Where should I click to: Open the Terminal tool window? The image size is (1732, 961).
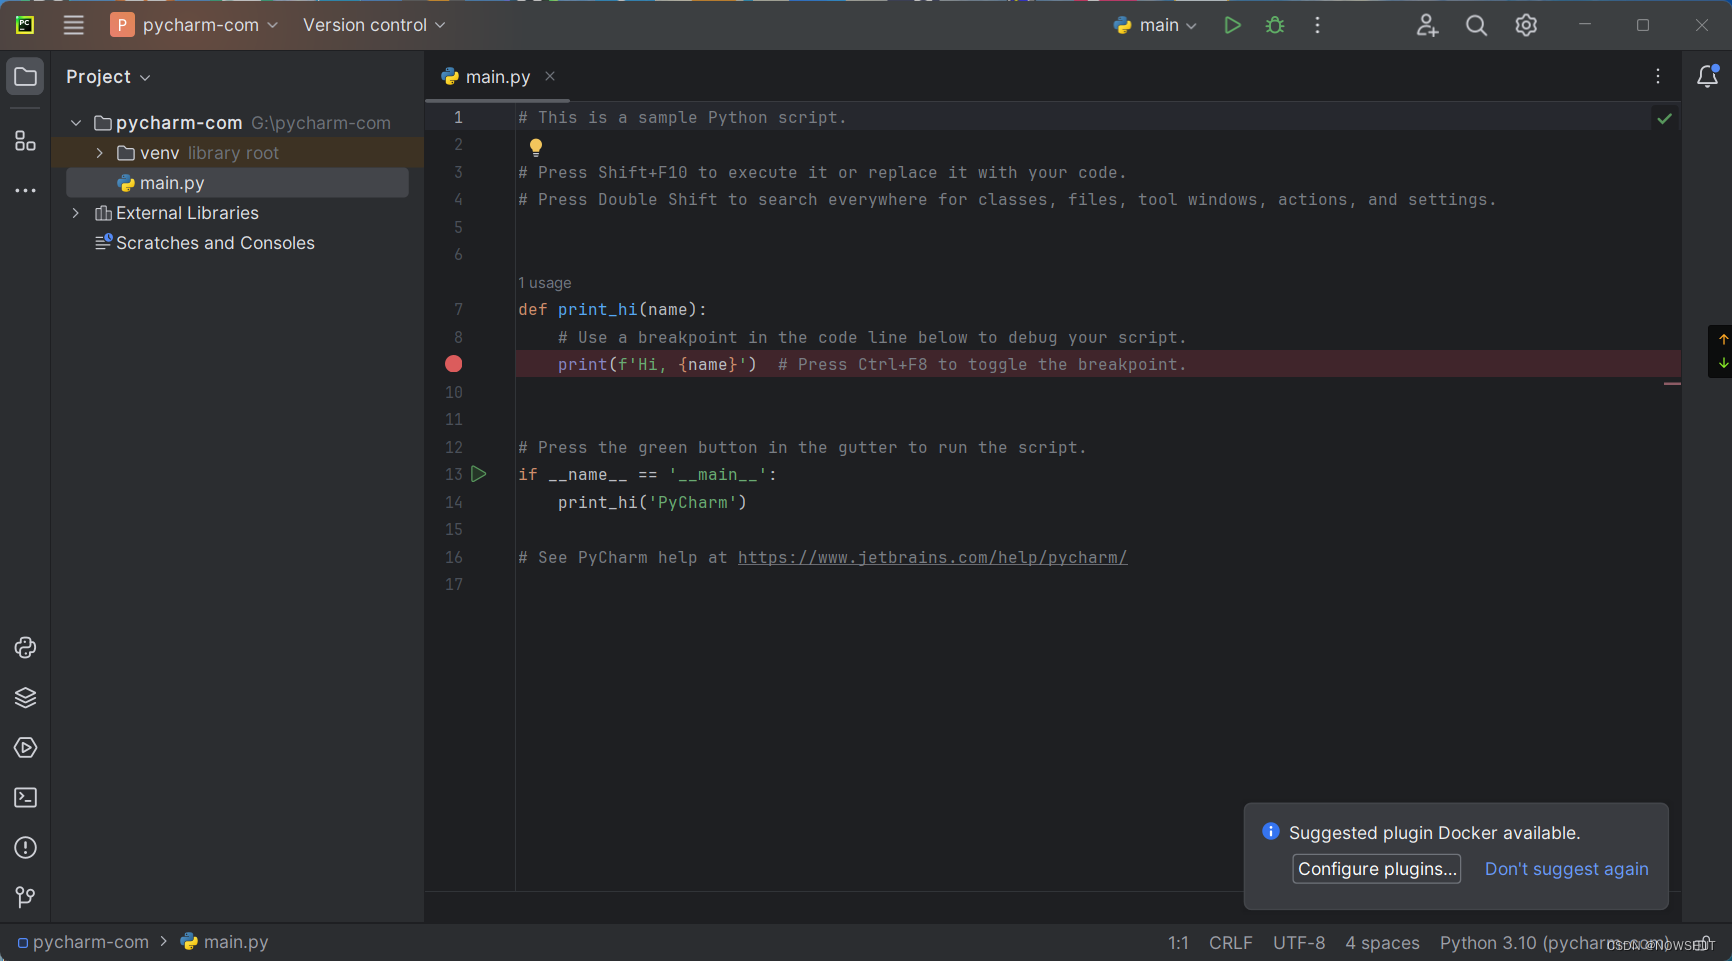(25, 798)
